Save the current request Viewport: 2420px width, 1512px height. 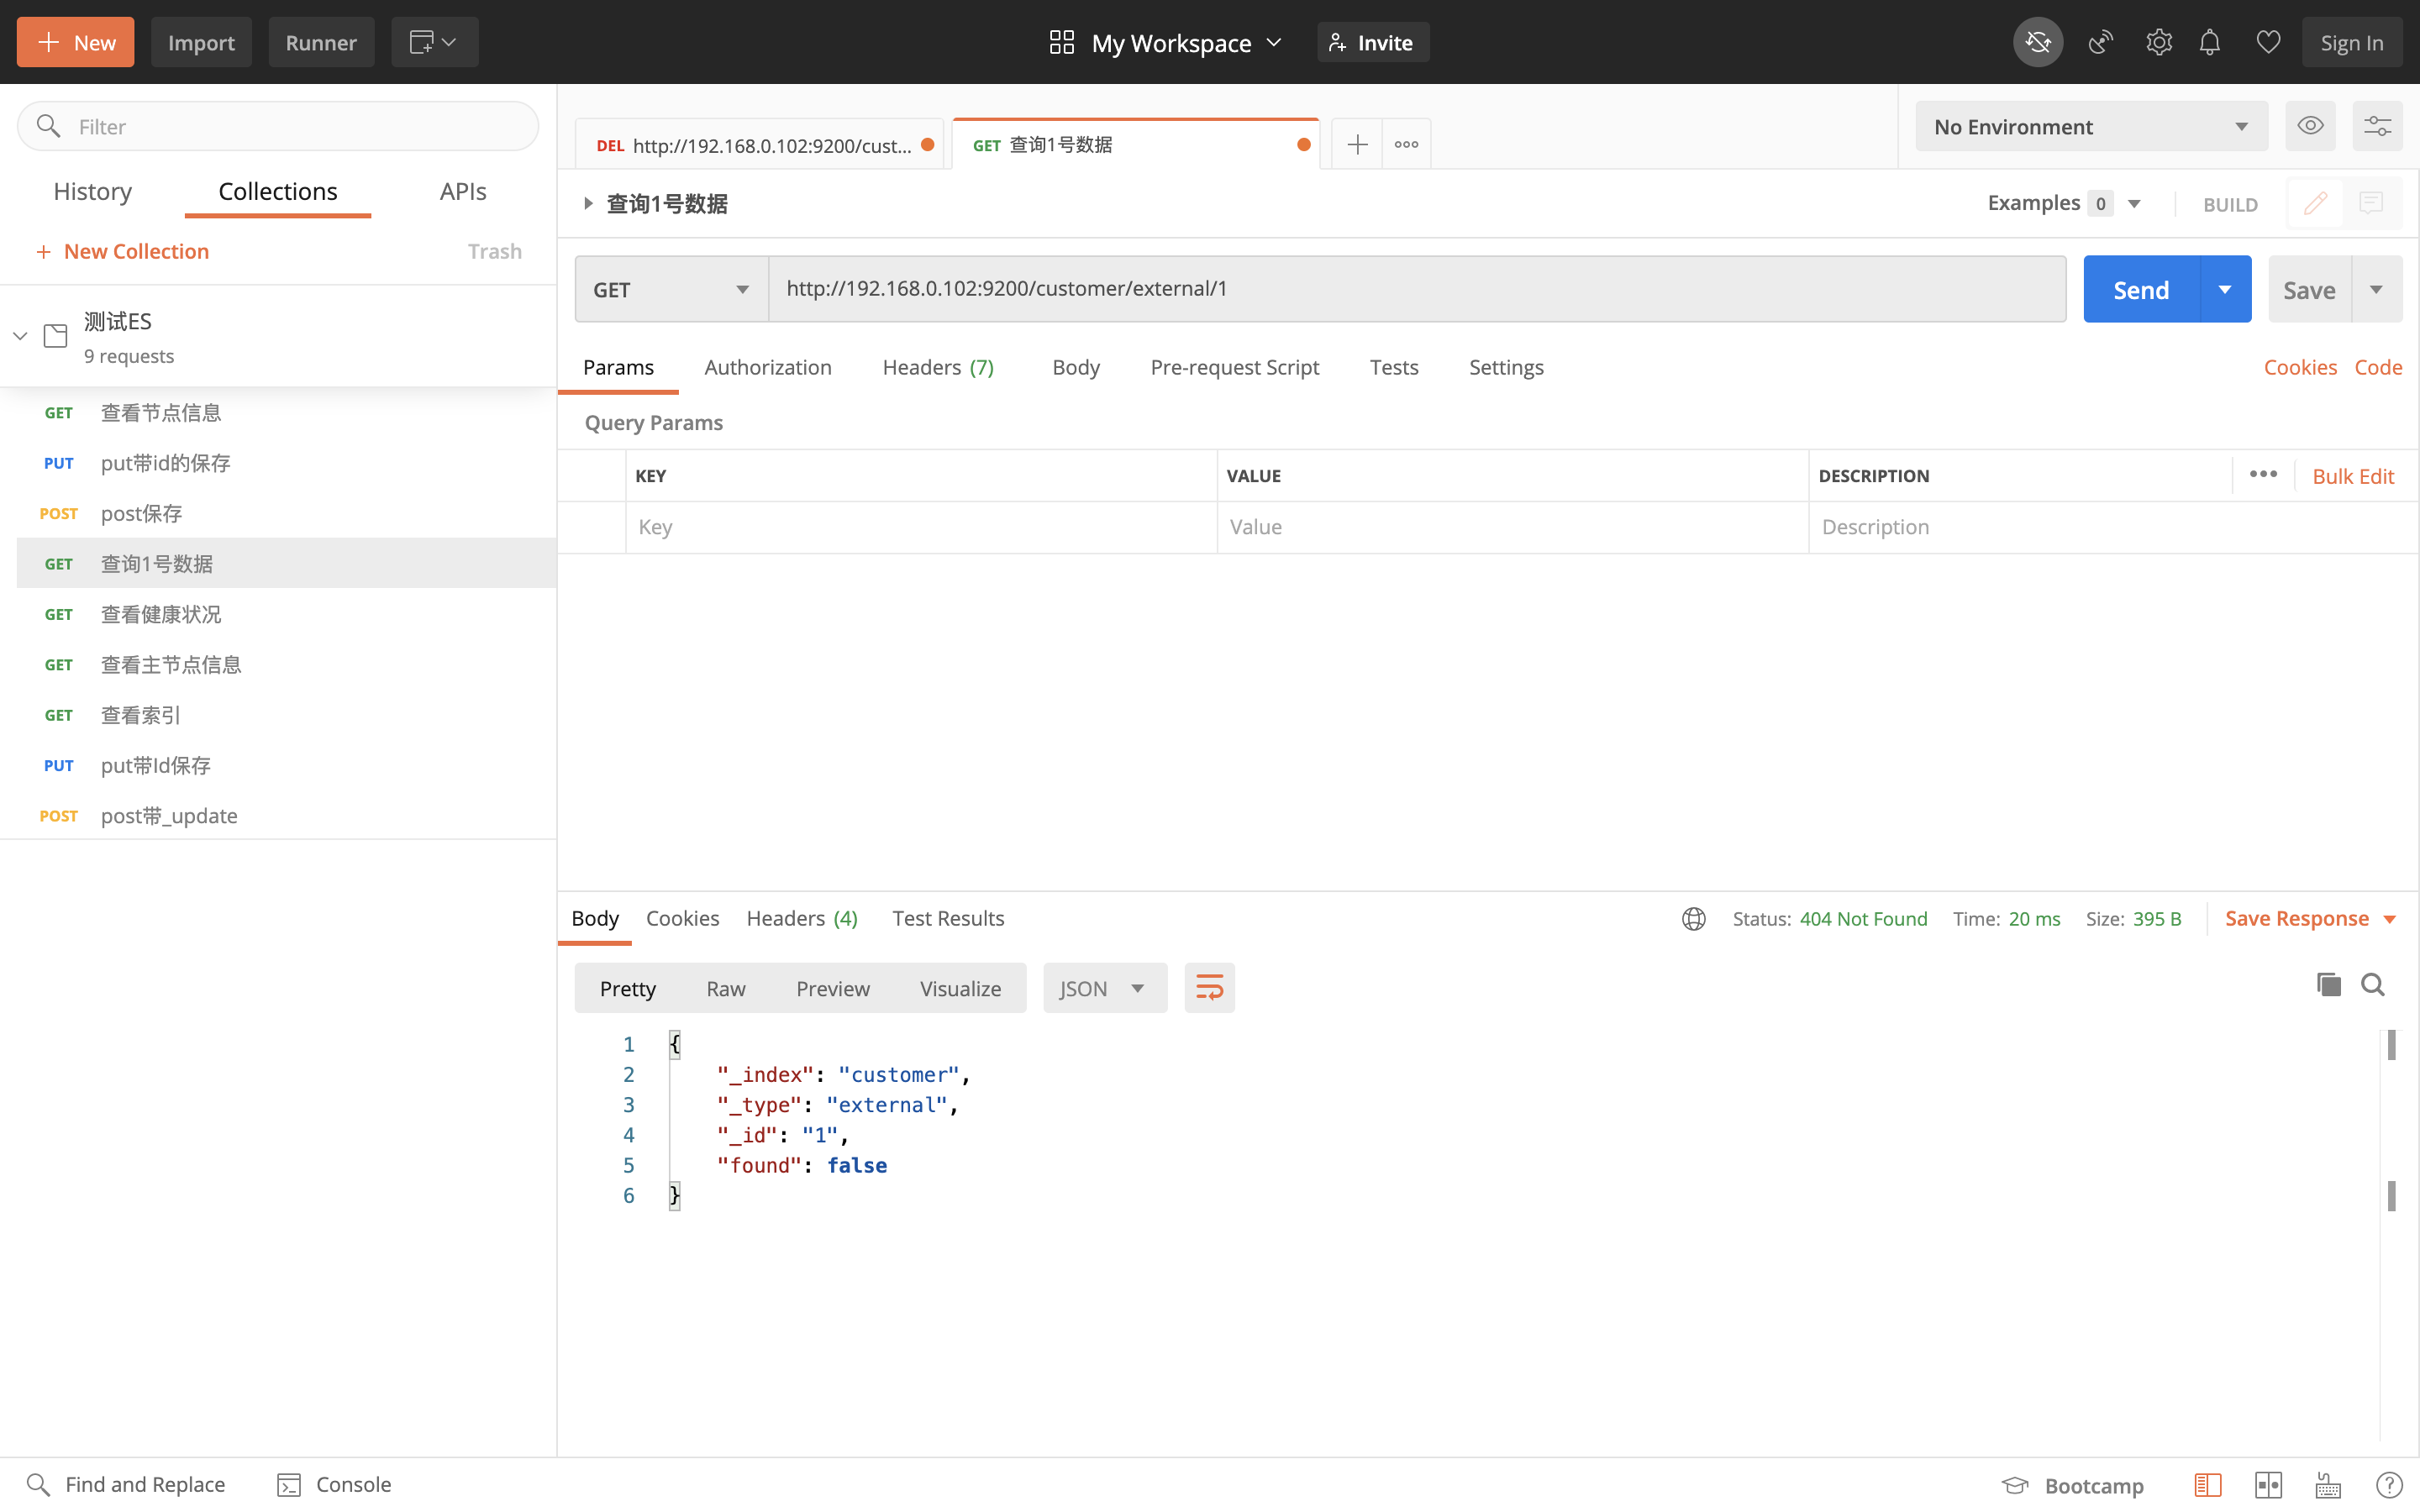coord(2308,289)
